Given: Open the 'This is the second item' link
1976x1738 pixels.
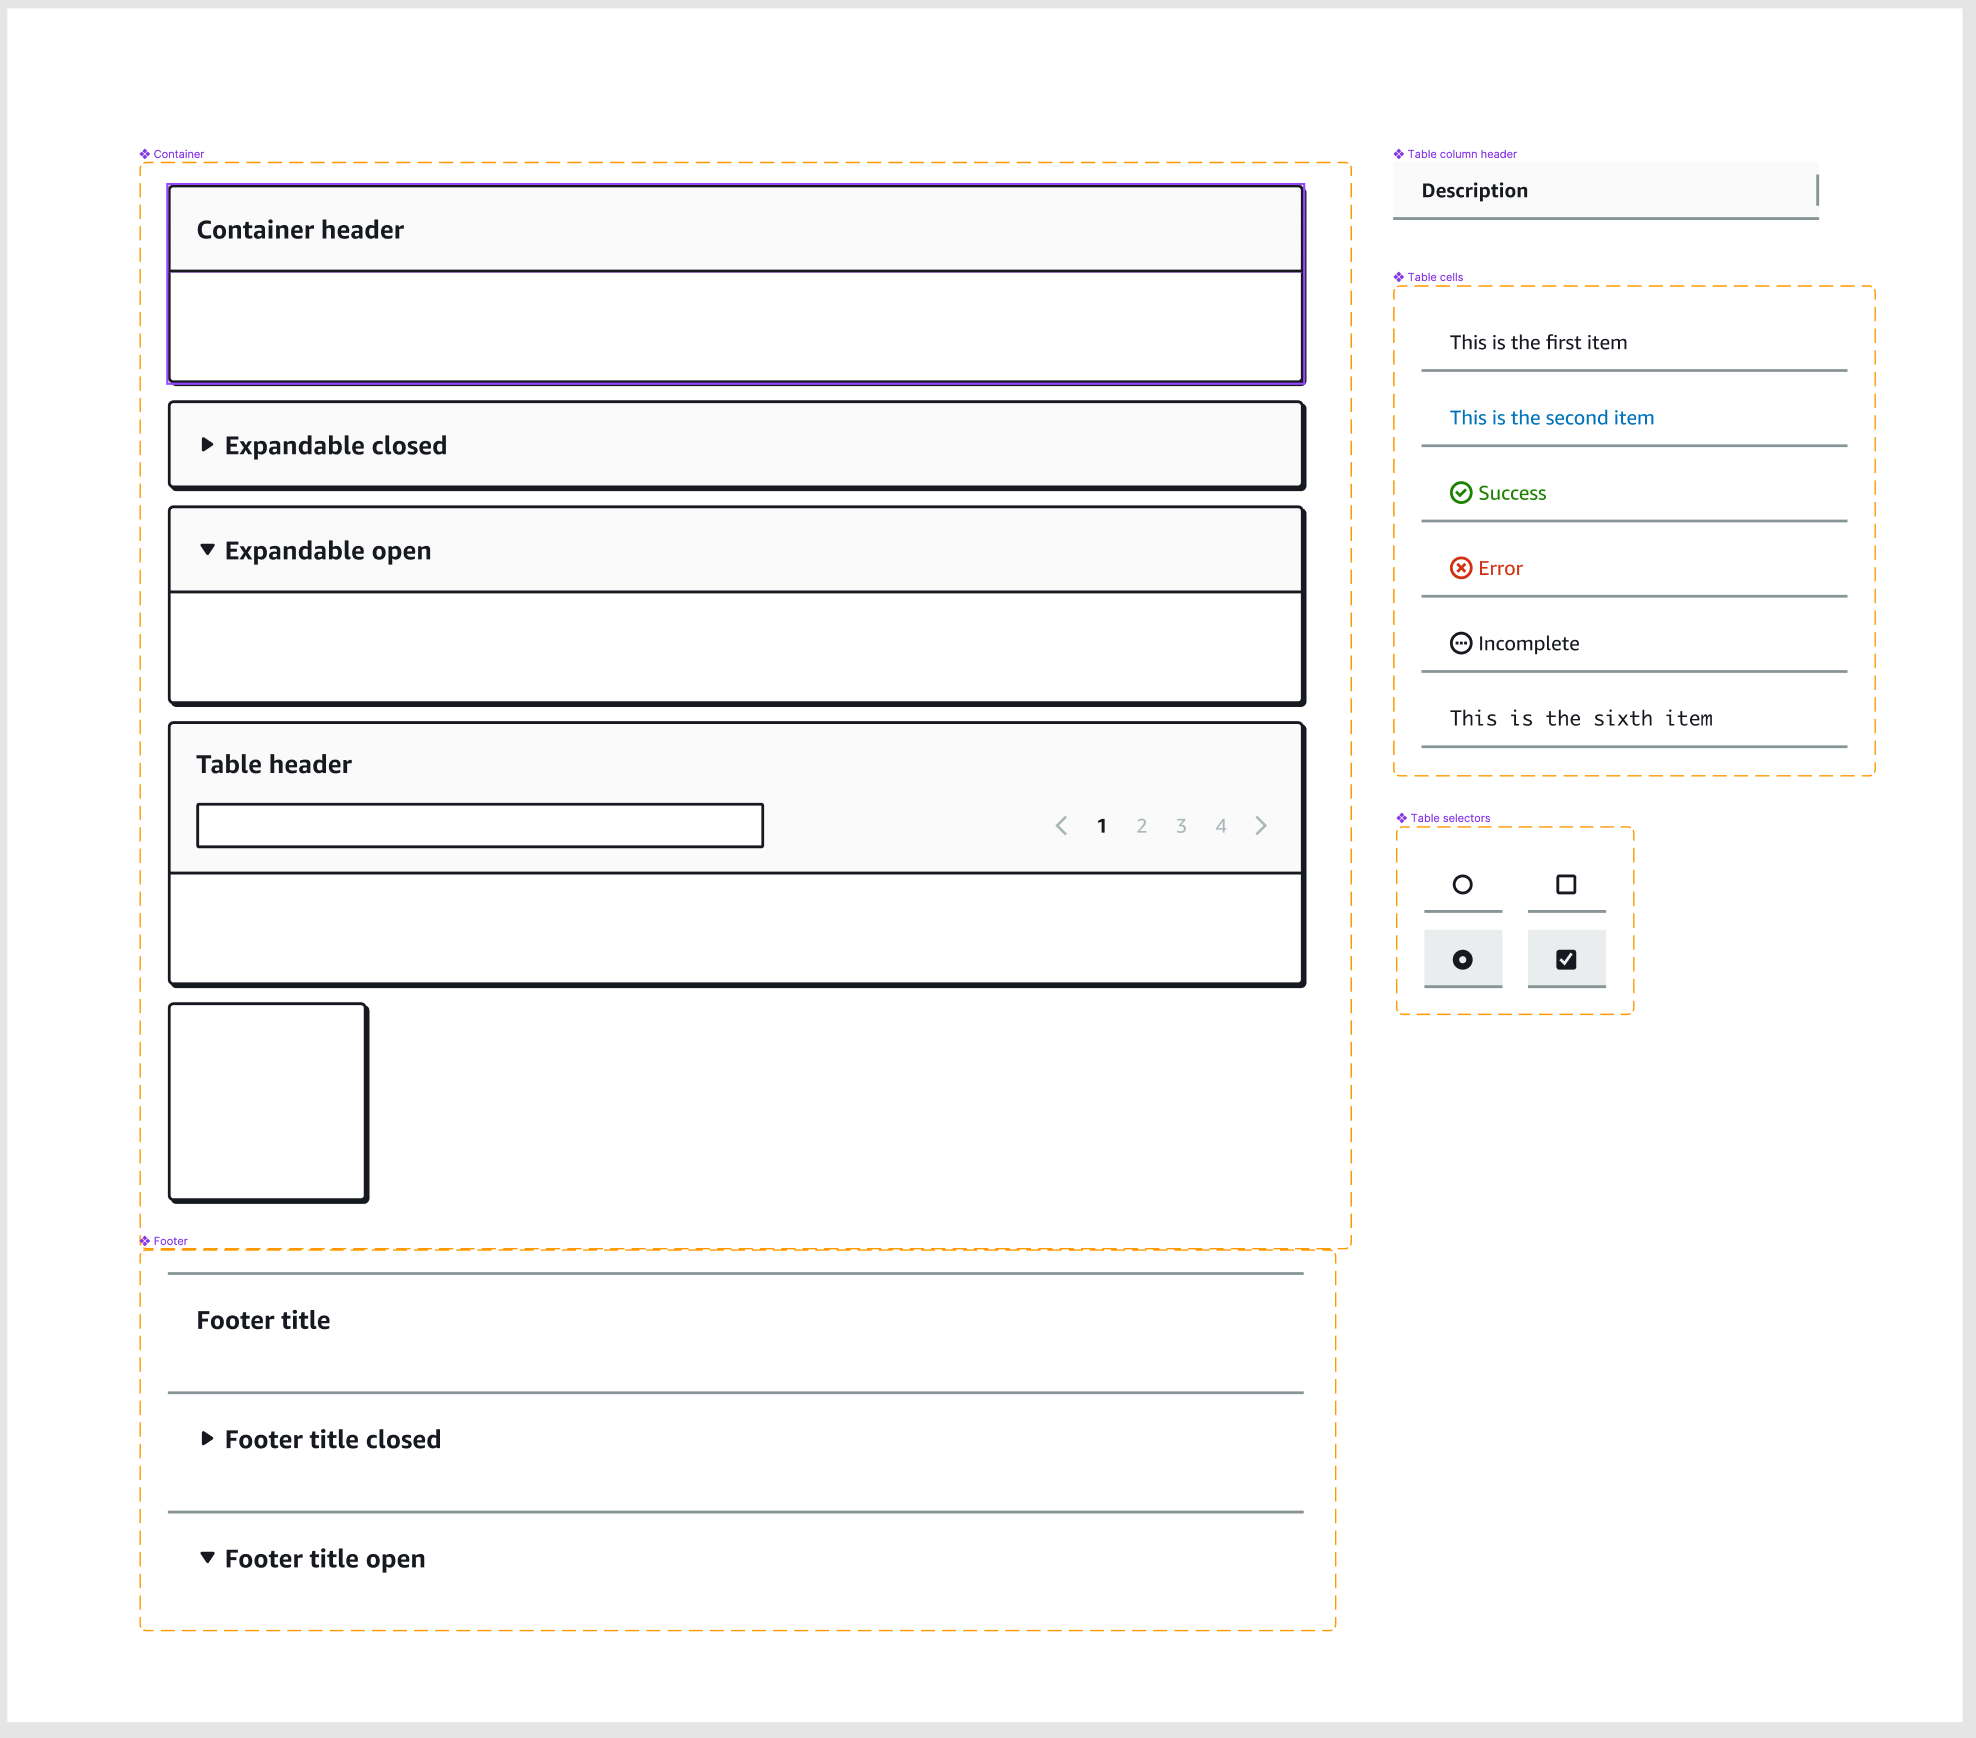Looking at the screenshot, I should 1551,418.
